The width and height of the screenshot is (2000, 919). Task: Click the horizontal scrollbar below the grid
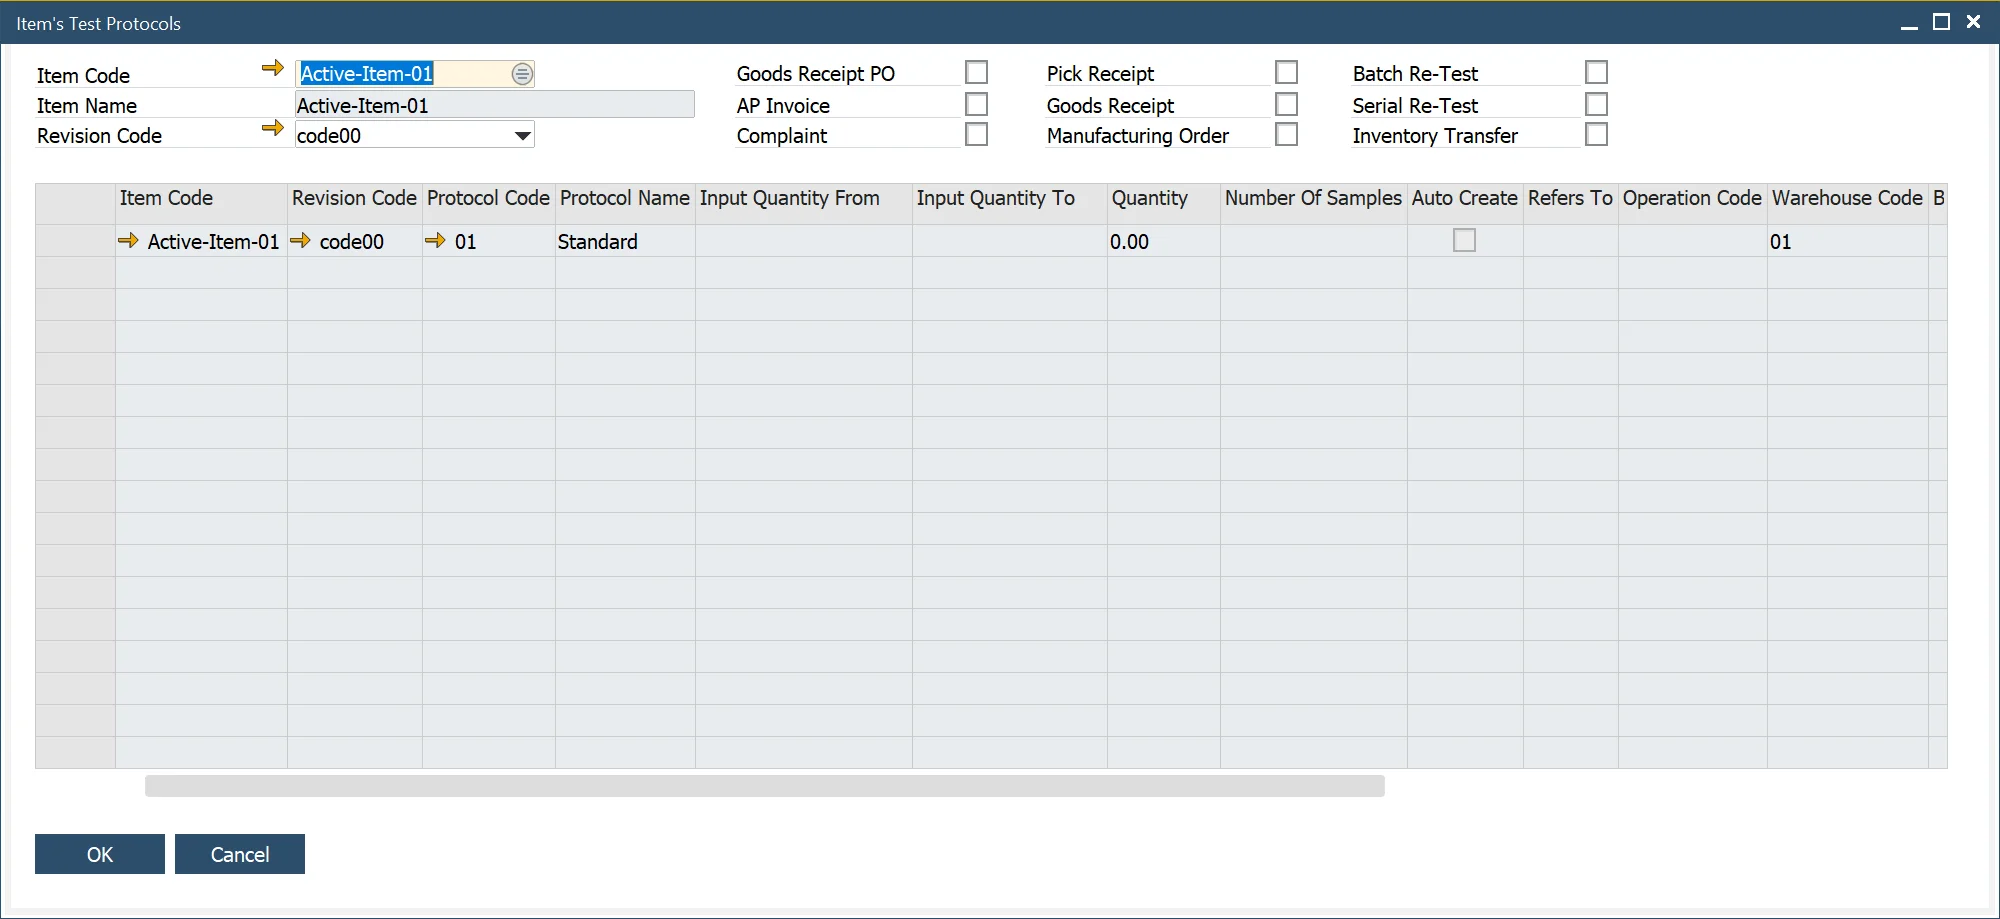(x=764, y=786)
